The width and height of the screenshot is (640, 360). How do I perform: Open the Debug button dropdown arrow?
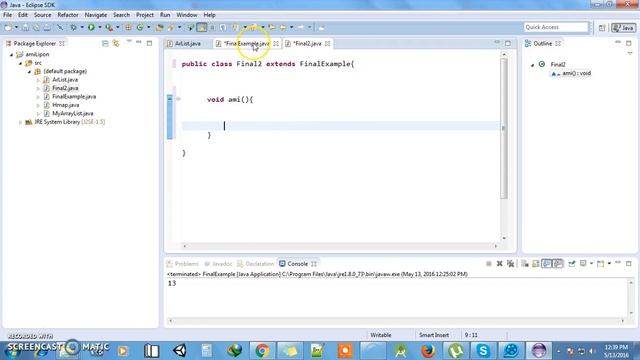tap(82, 27)
